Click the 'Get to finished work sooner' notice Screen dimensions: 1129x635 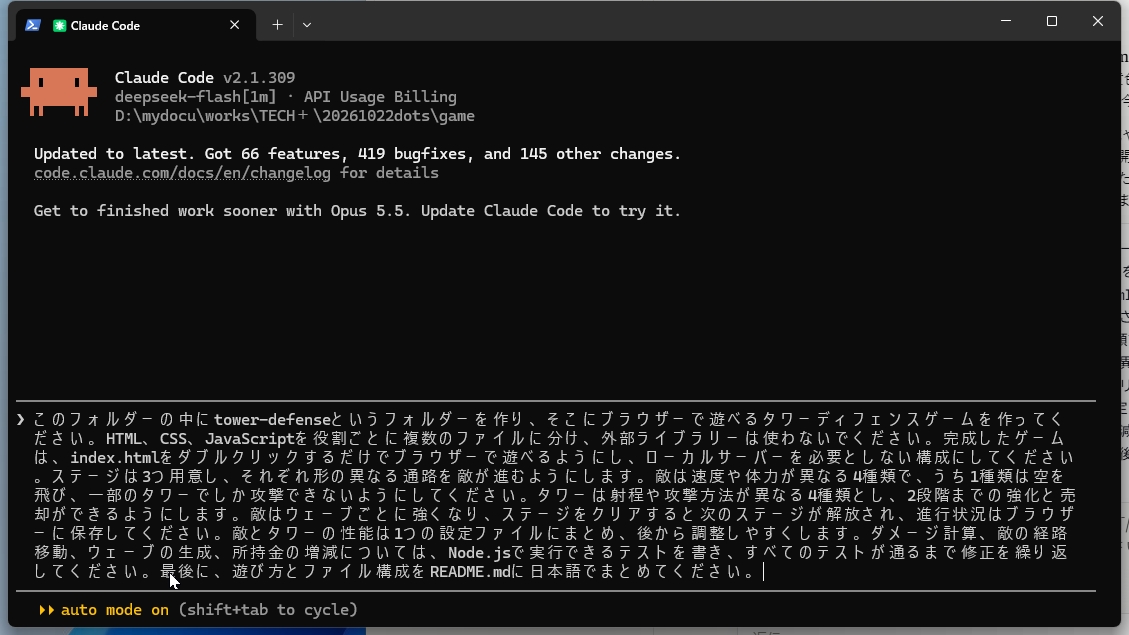(x=357, y=211)
